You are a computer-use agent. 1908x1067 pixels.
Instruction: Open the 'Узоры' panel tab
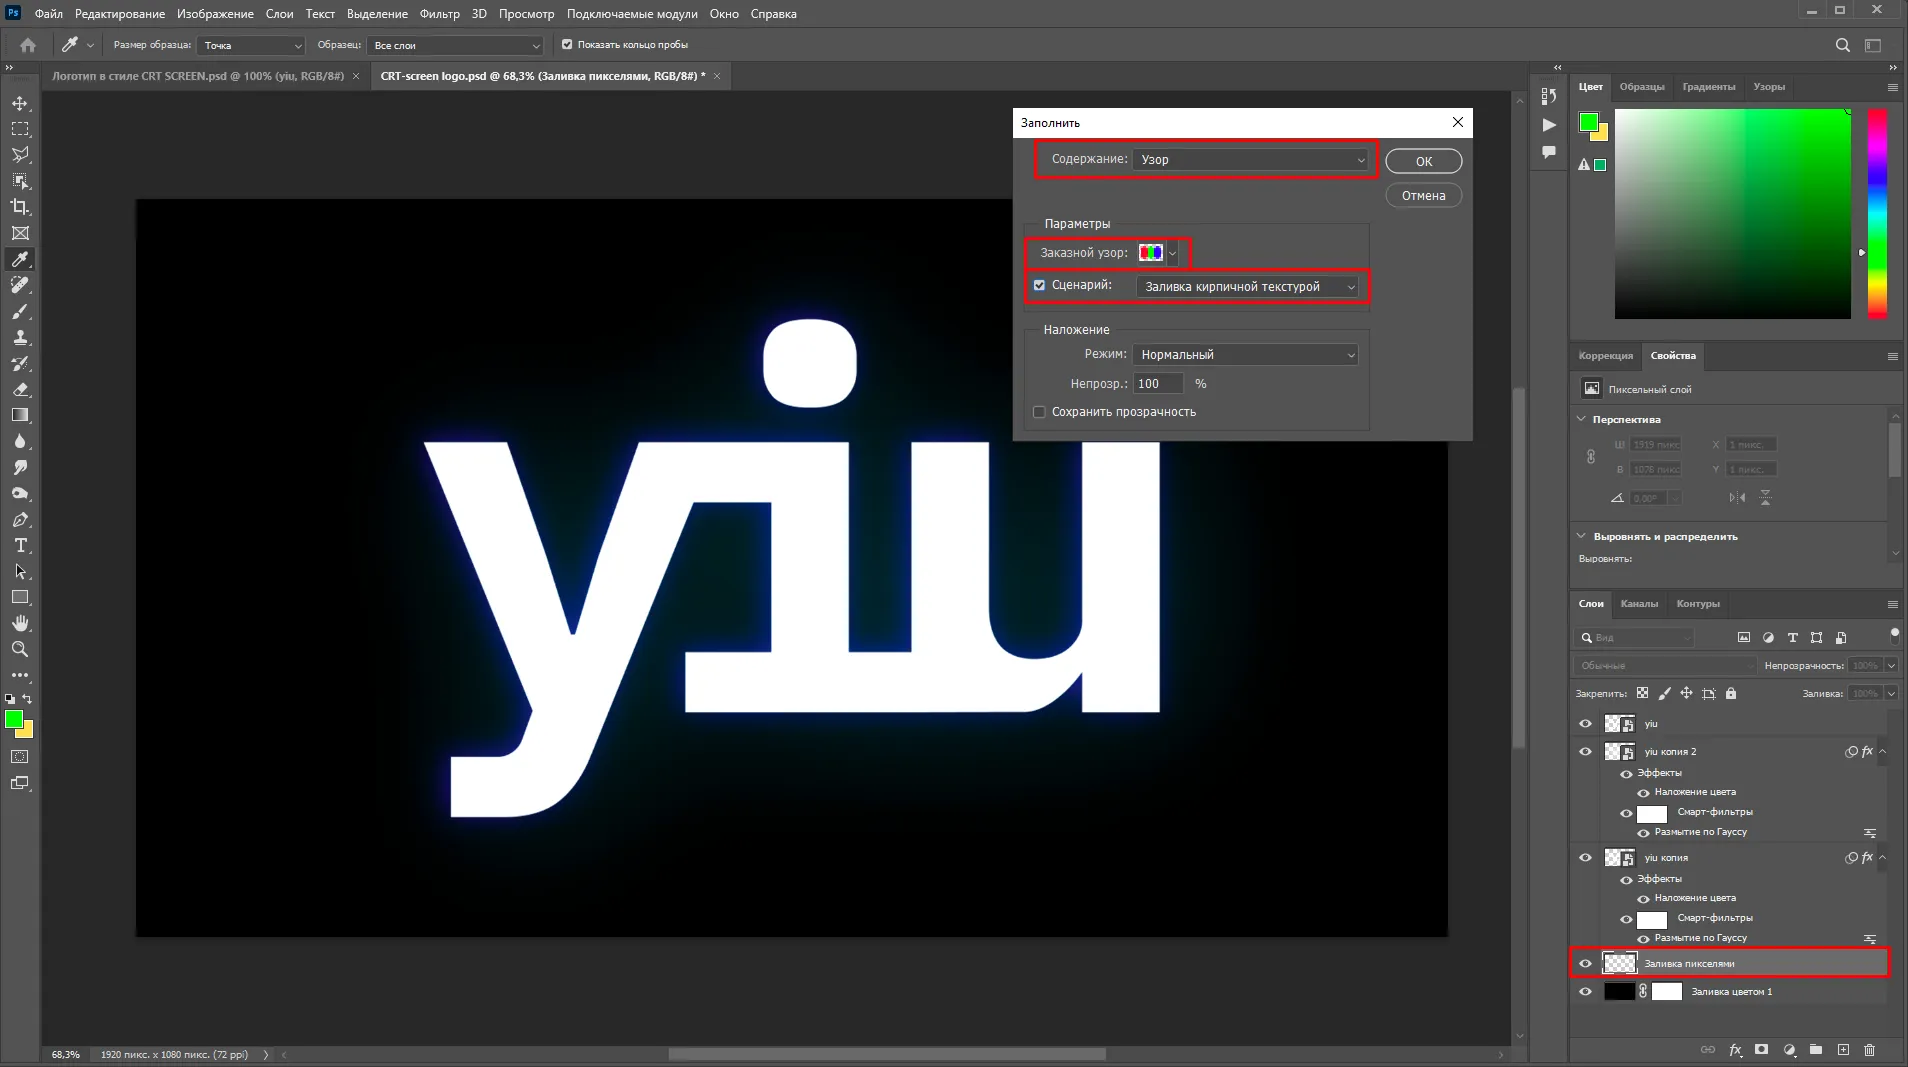coord(1769,87)
